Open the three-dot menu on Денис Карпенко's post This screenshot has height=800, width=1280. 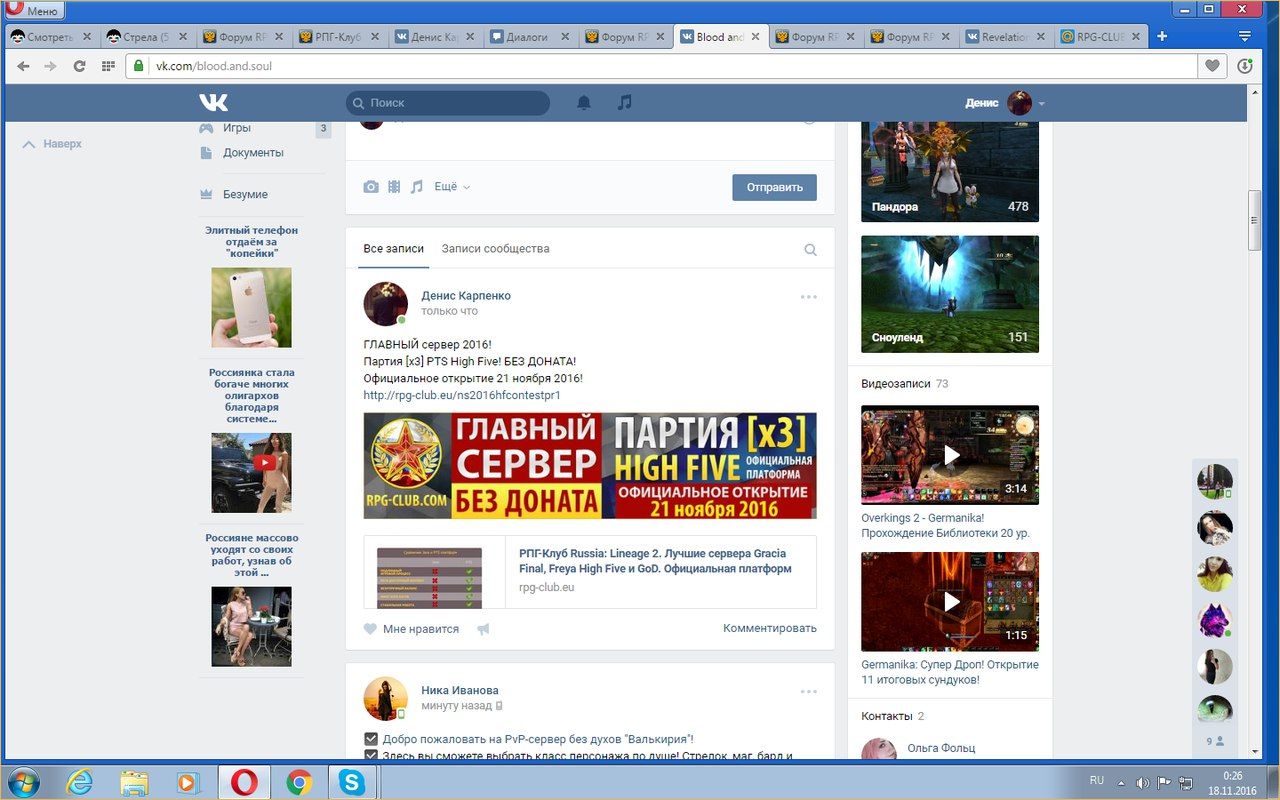point(808,297)
